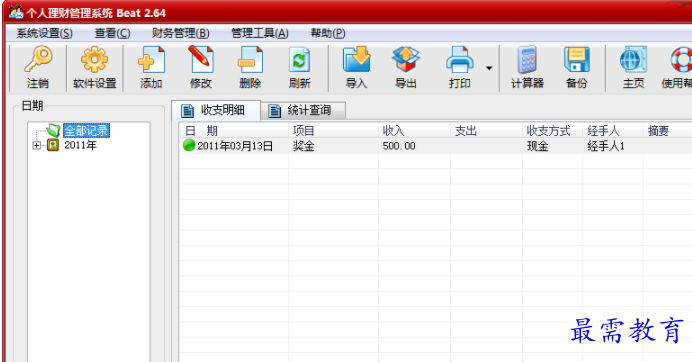Click the lifebuoy help icon
This screenshot has height=362, width=692.
coord(681,59)
